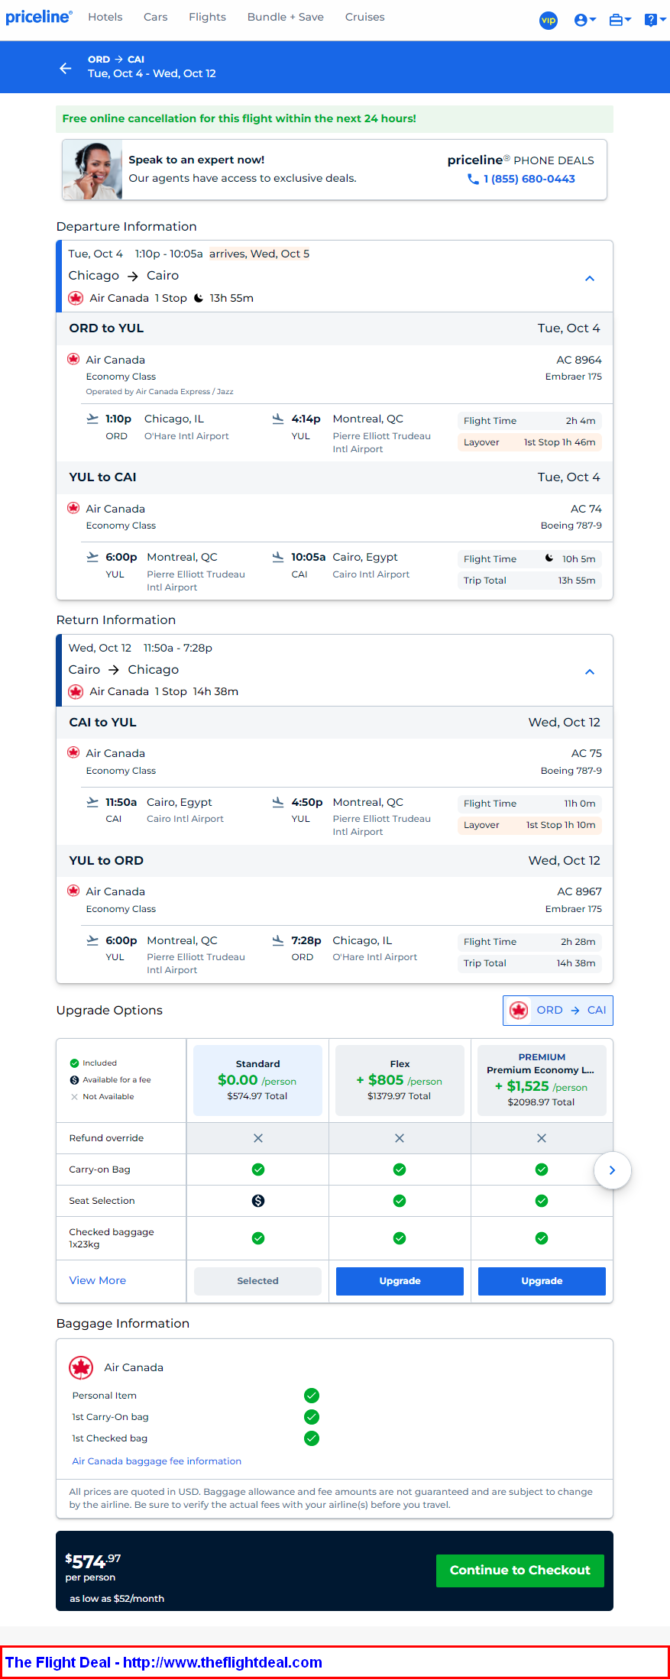The image size is (670, 1679).
Task: Click Standard Carry-on Bag included checkmark
Action: click(258, 1169)
